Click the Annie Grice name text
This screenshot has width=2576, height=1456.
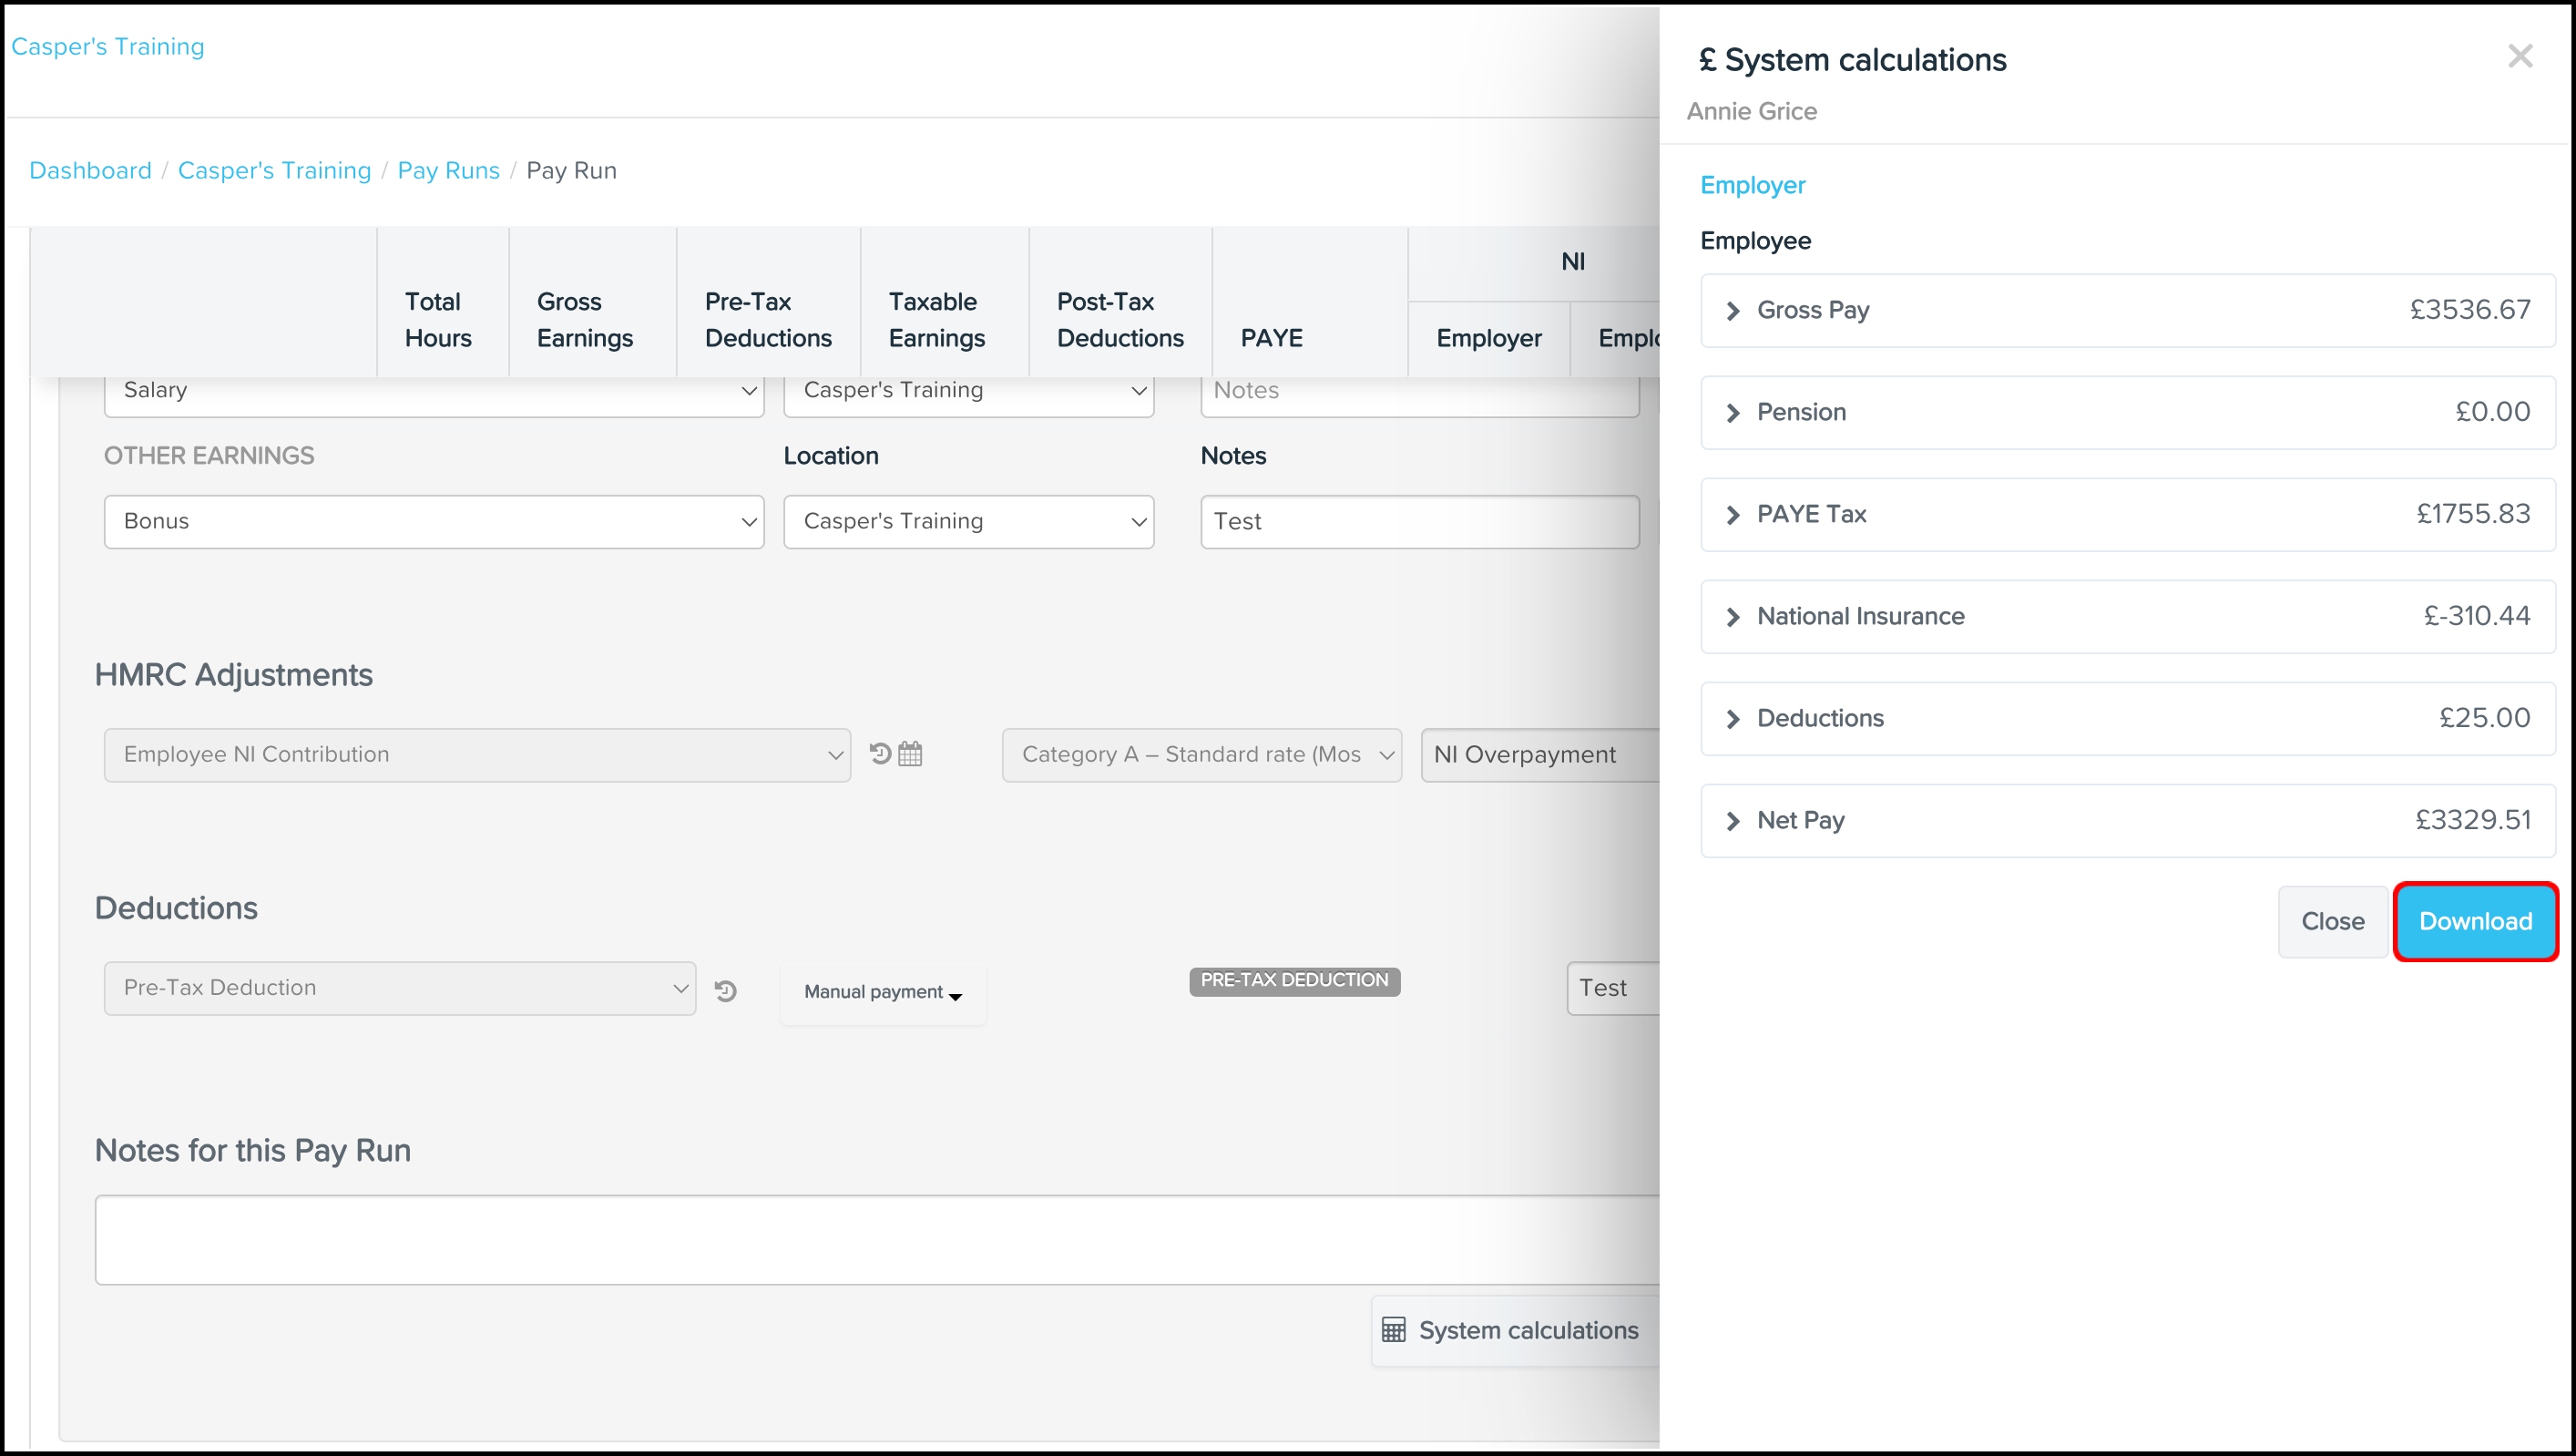click(x=1751, y=111)
